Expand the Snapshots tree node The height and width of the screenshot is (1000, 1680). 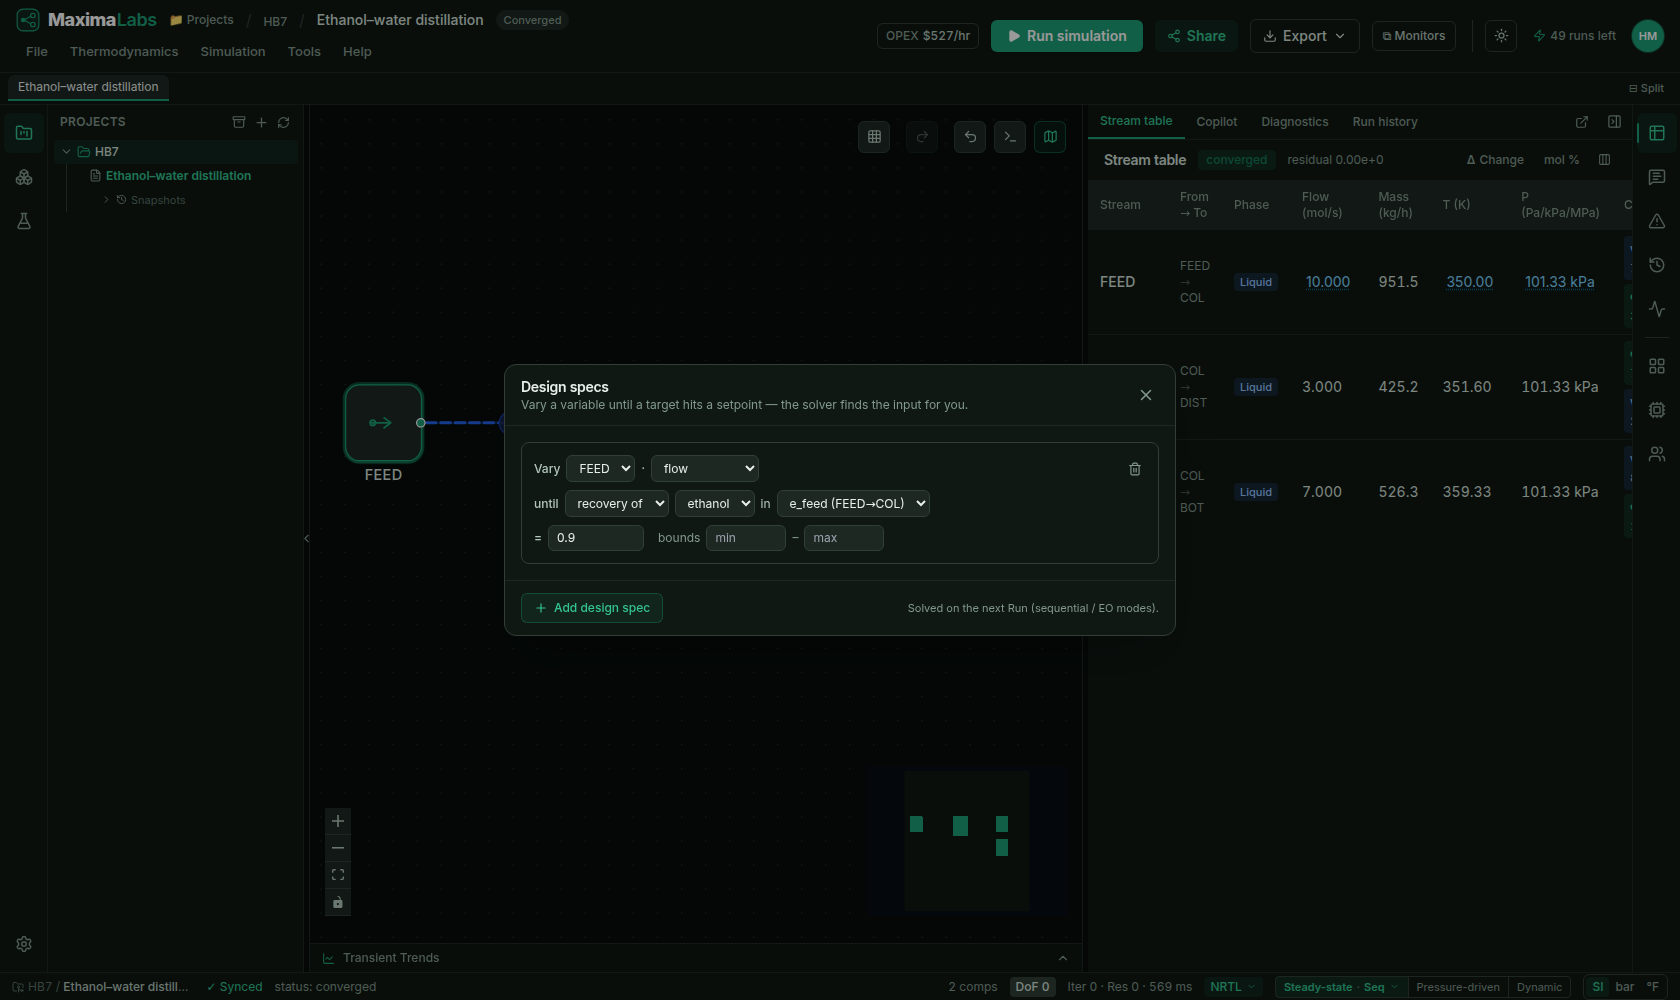107,200
